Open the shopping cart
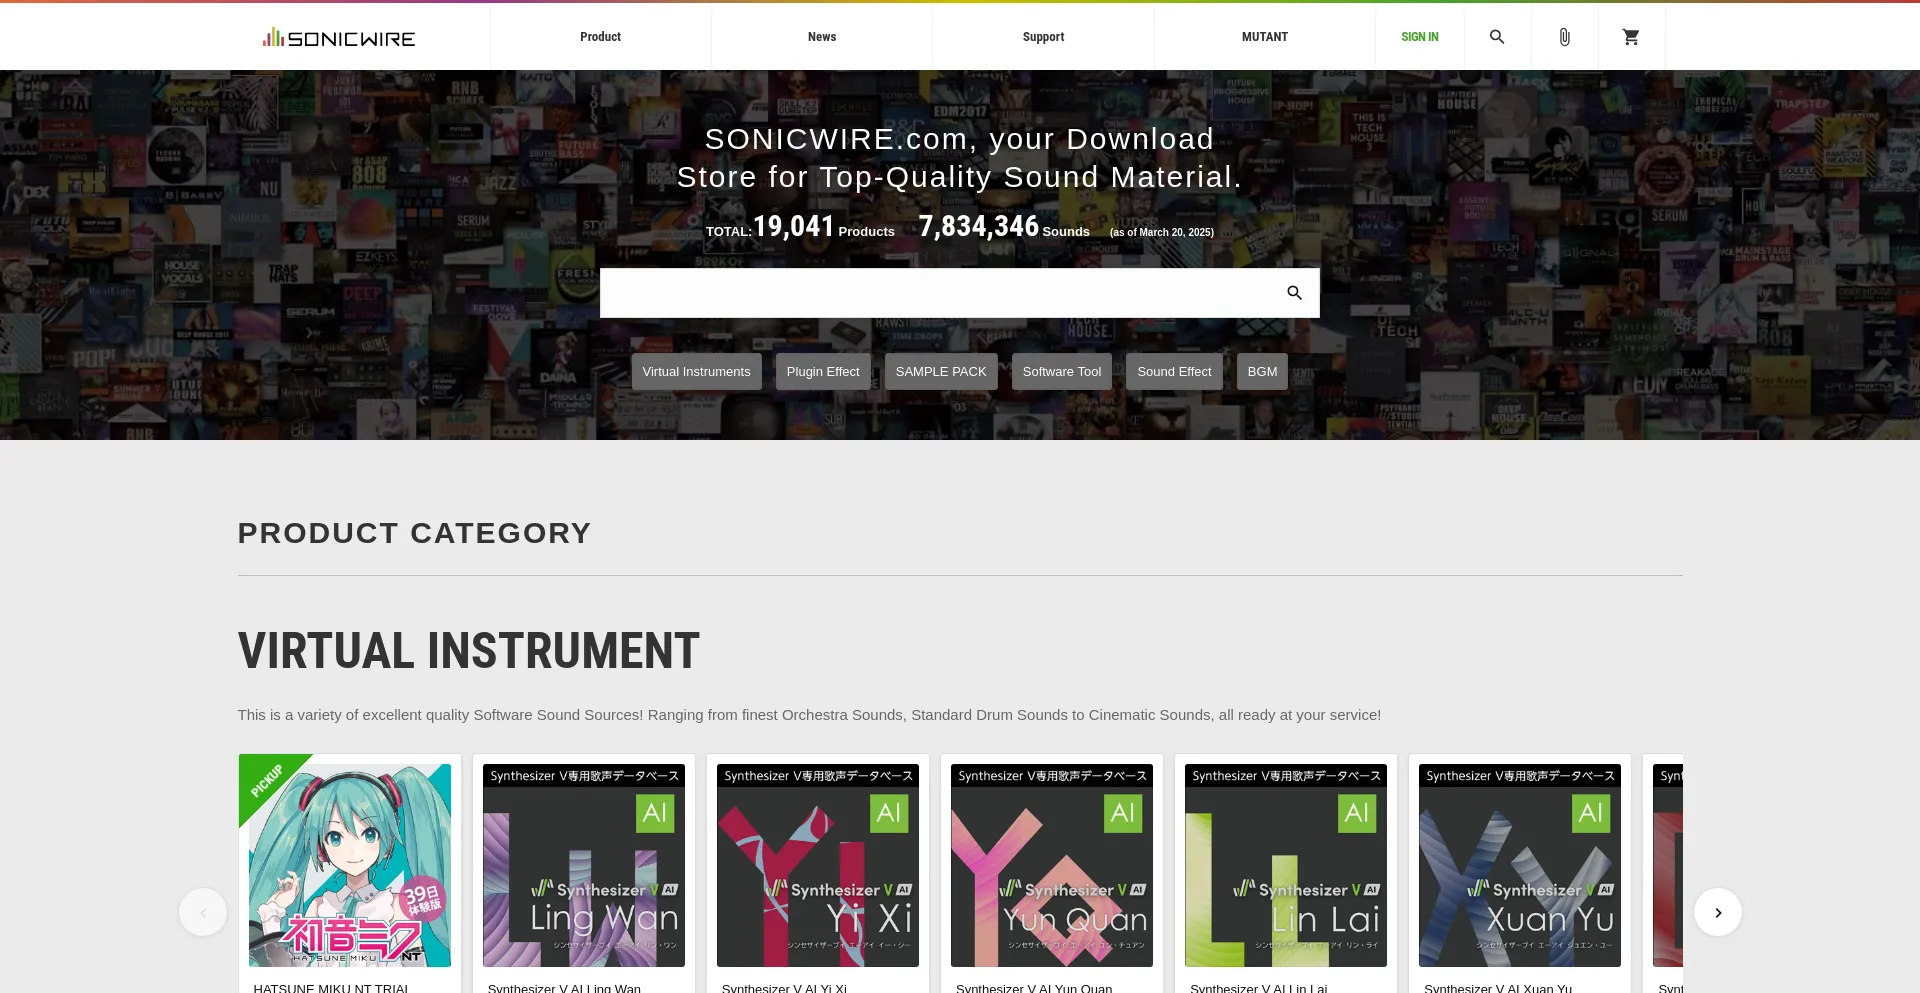 tap(1630, 37)
